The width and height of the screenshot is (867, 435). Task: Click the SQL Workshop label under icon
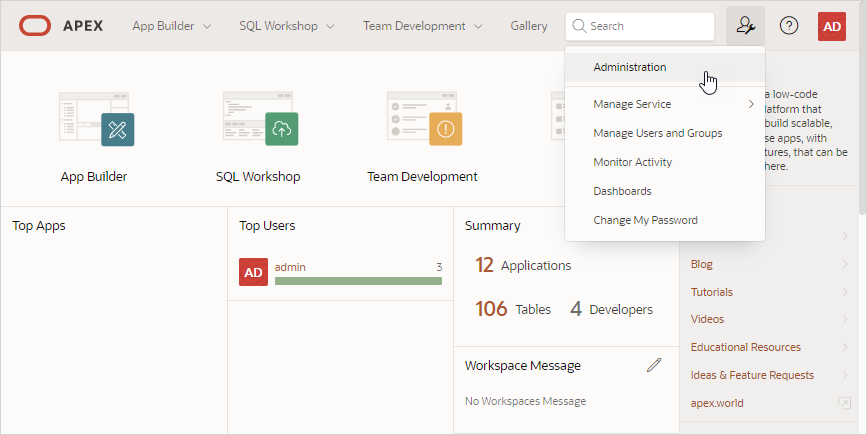[x=258, y=176]
